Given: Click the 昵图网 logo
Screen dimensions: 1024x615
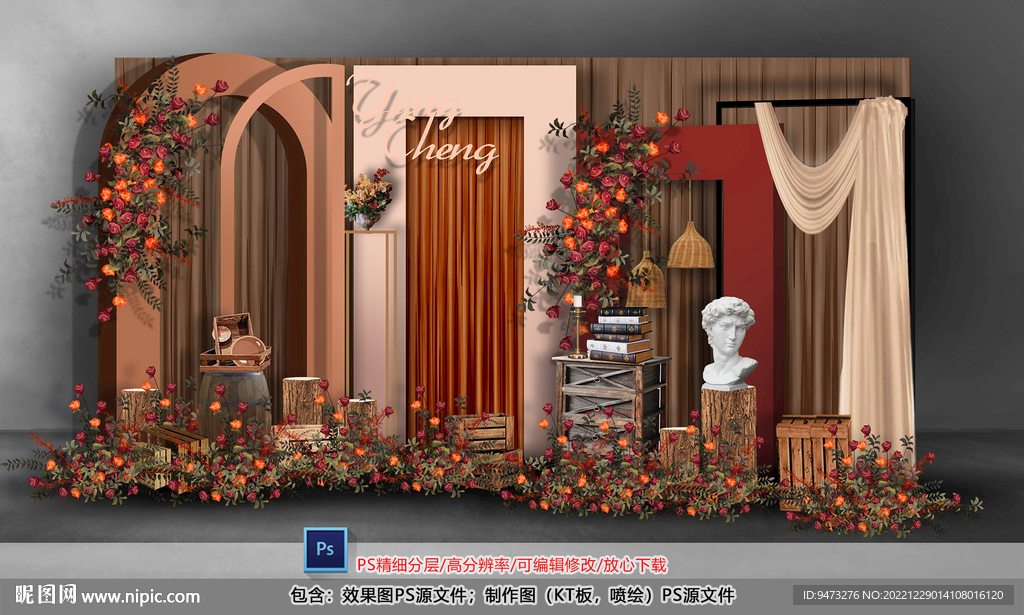Looking at the screenshot, I should click(x=46, y=595).
